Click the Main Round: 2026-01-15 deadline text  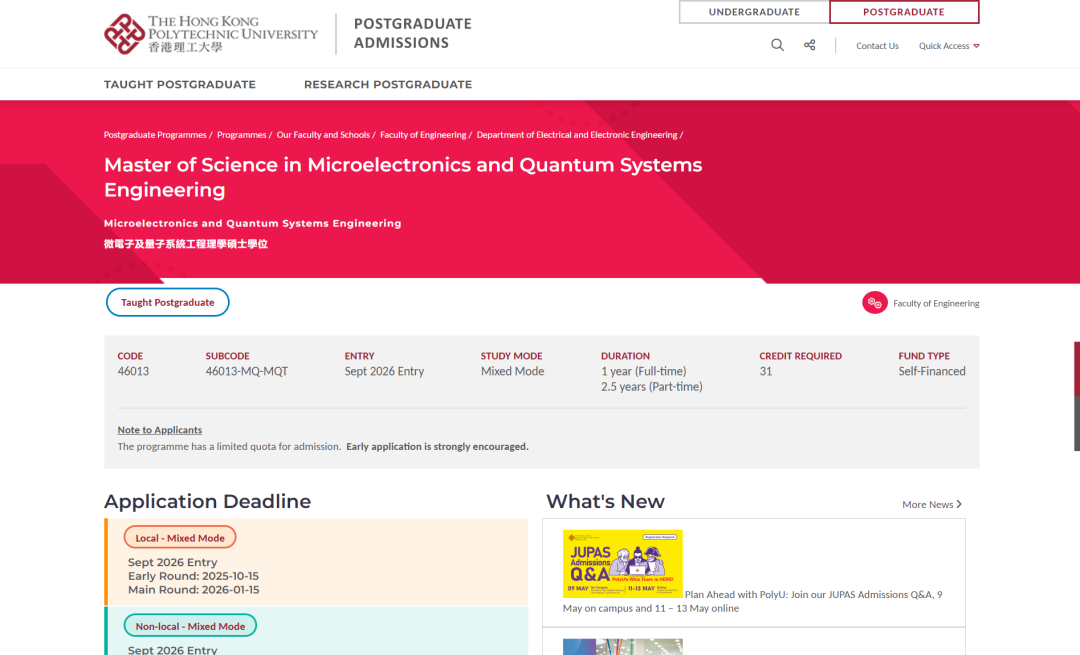[194, 590]
